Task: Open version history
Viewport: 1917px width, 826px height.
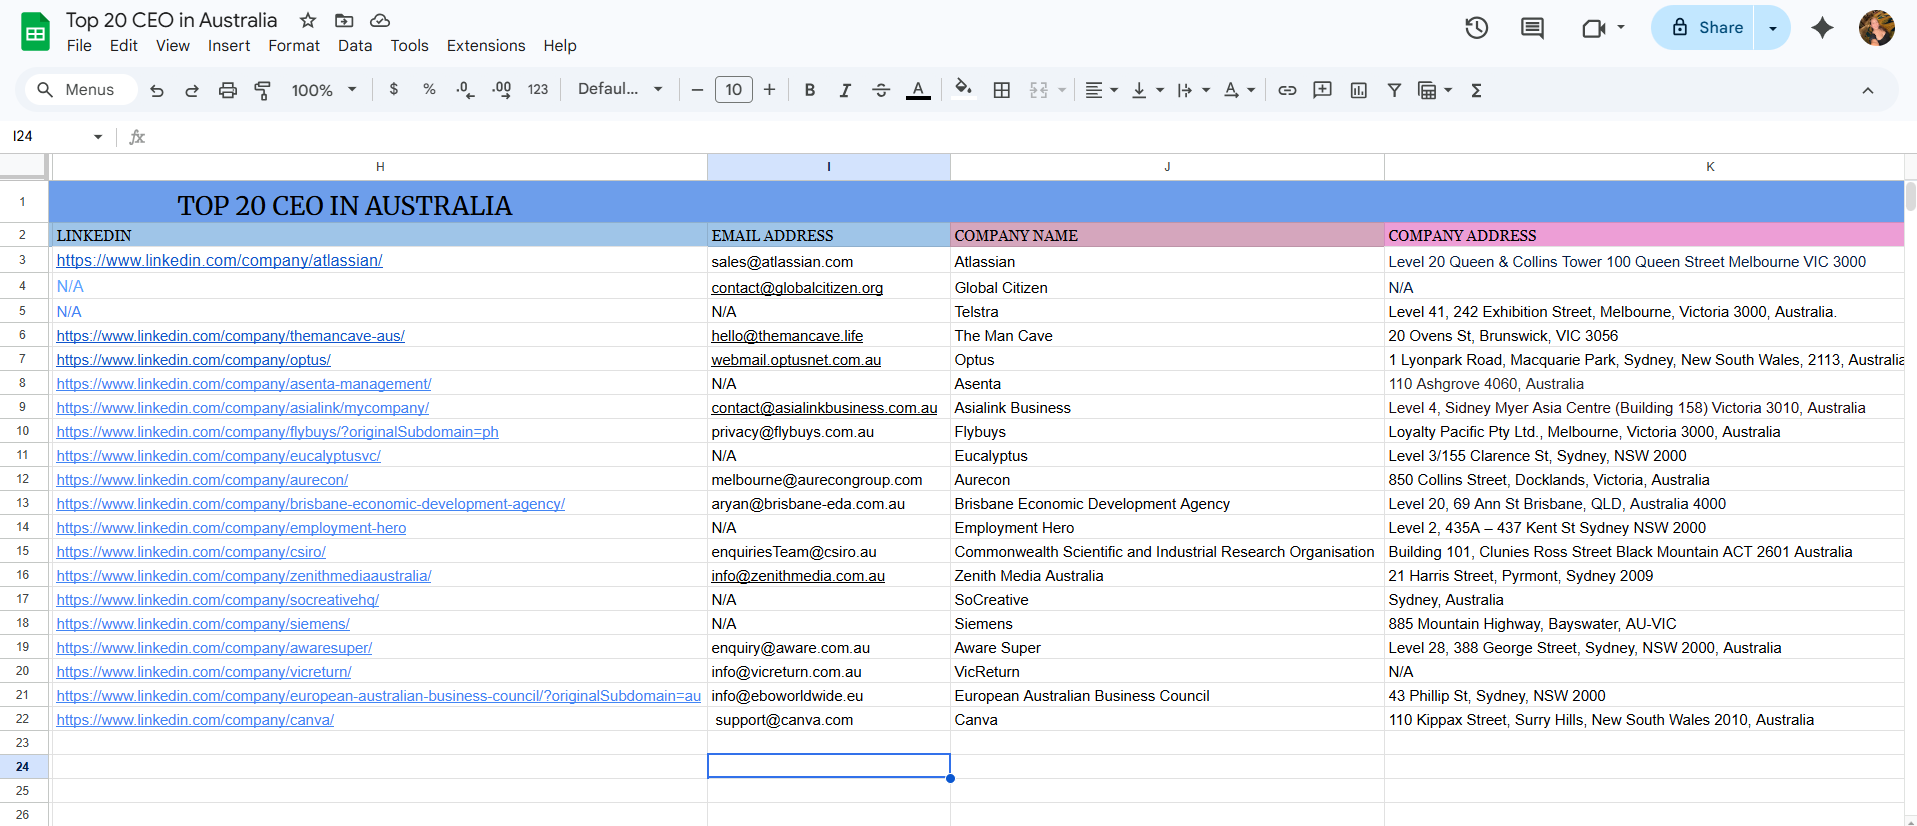Action: point(1477,28)
